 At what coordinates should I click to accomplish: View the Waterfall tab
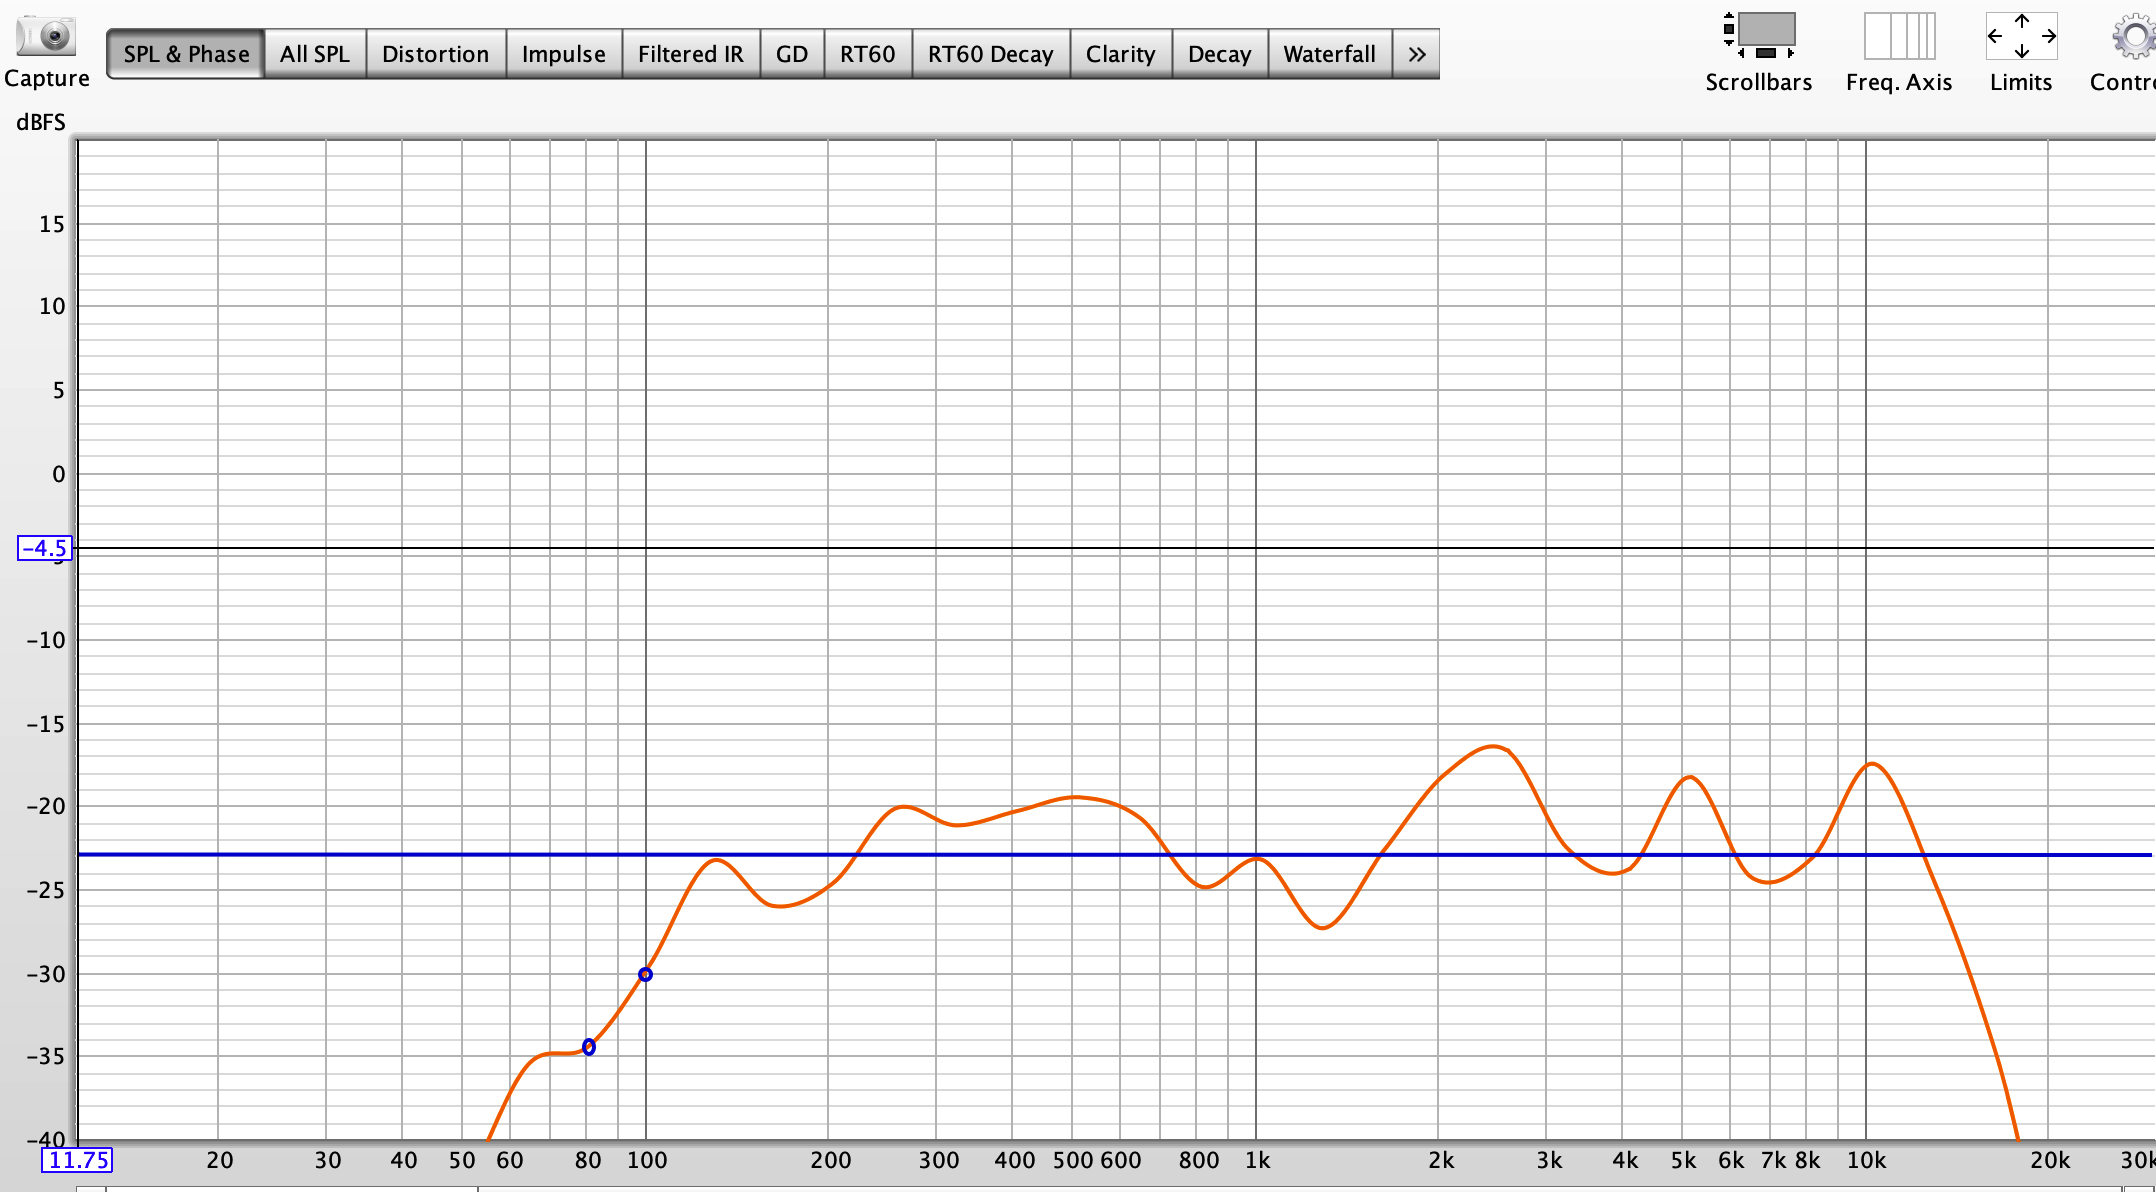coord(1329,54)
